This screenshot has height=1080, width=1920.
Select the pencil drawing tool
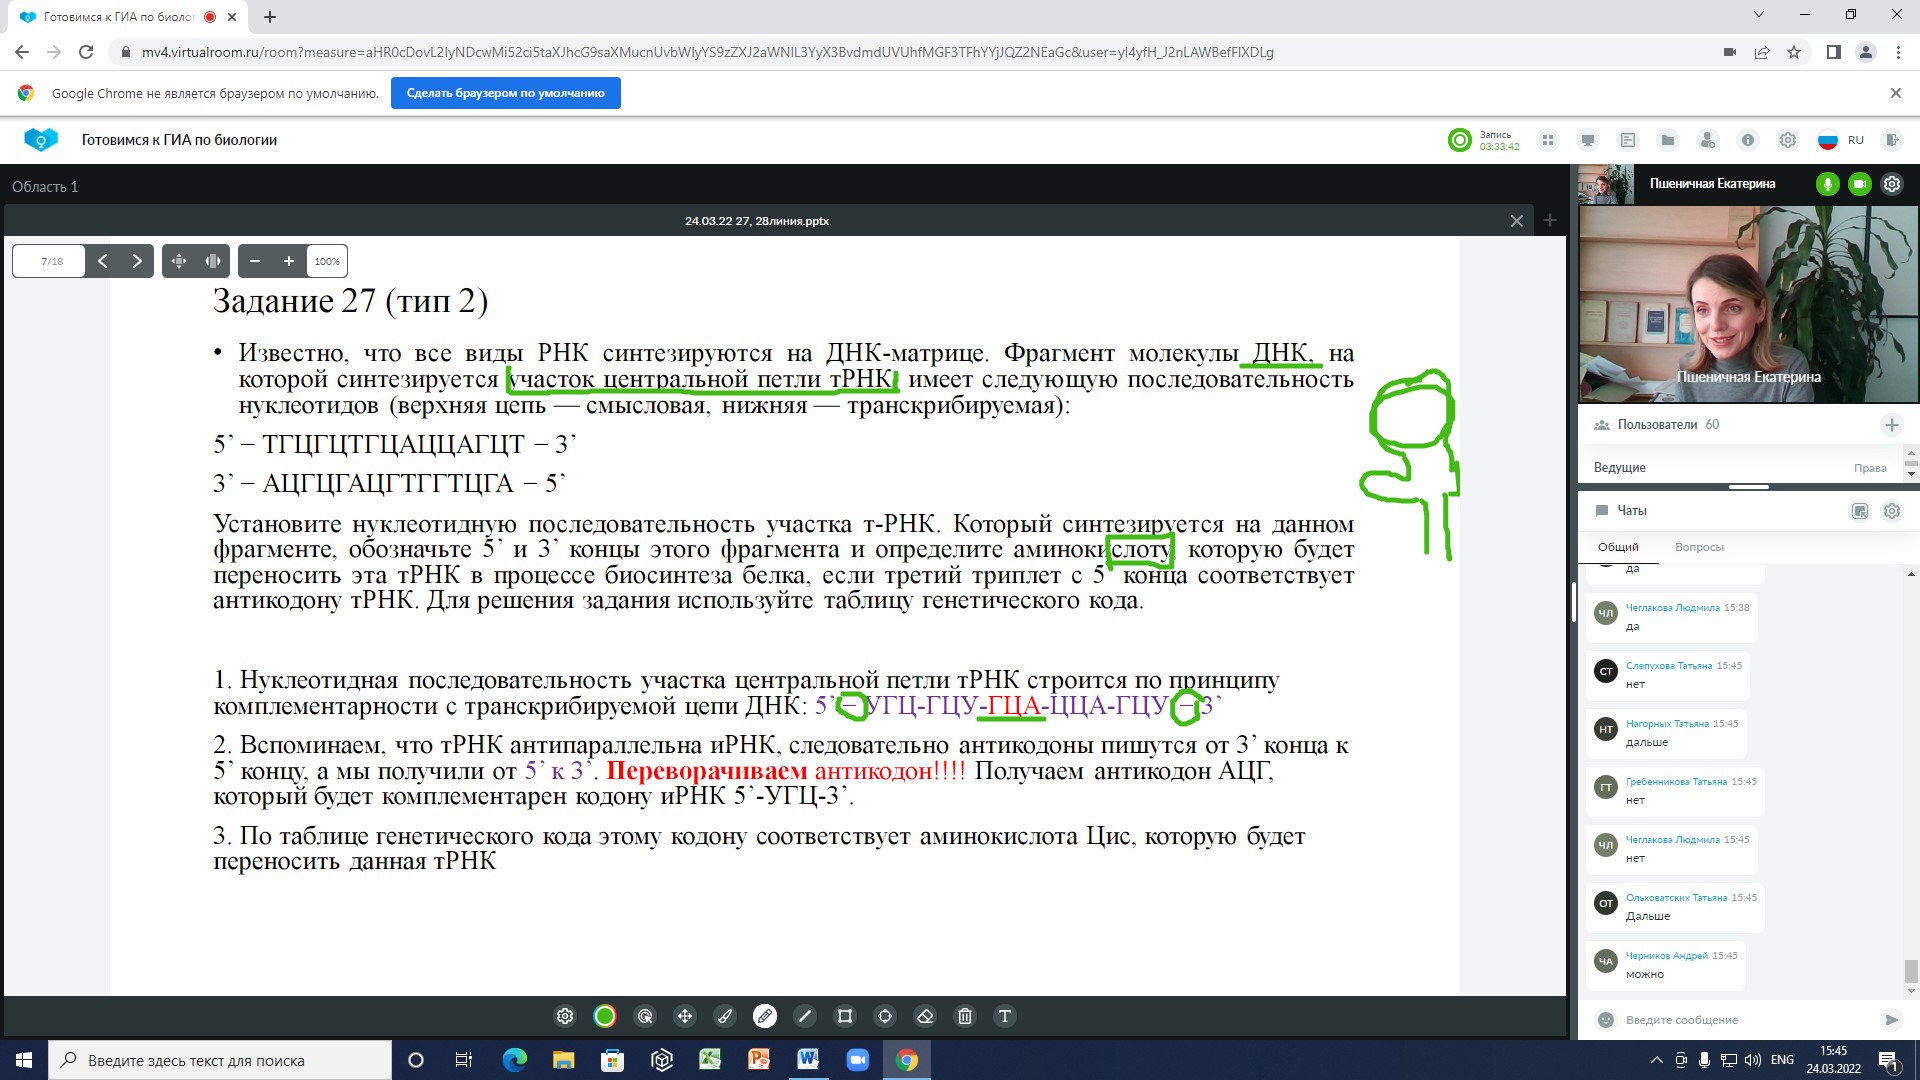tap(765, 1016)
